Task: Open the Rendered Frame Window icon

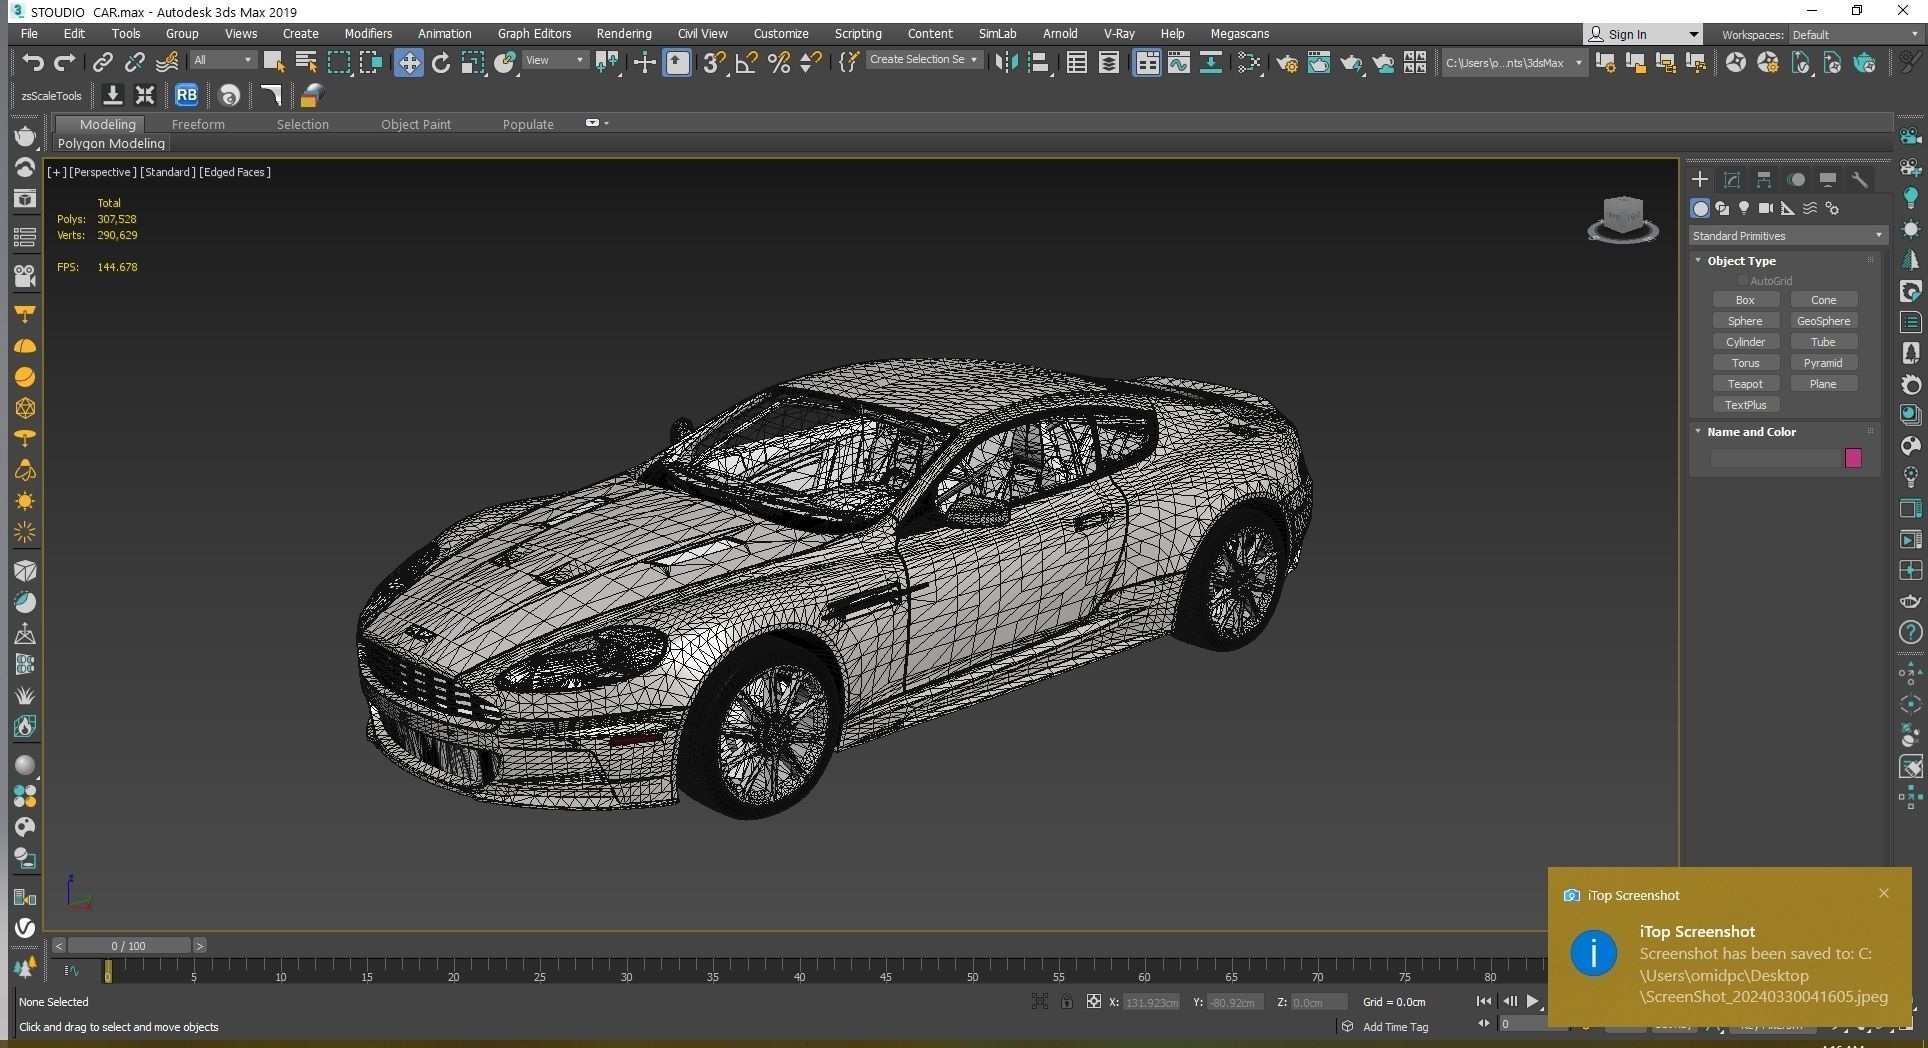Action: click(1319, 63)
